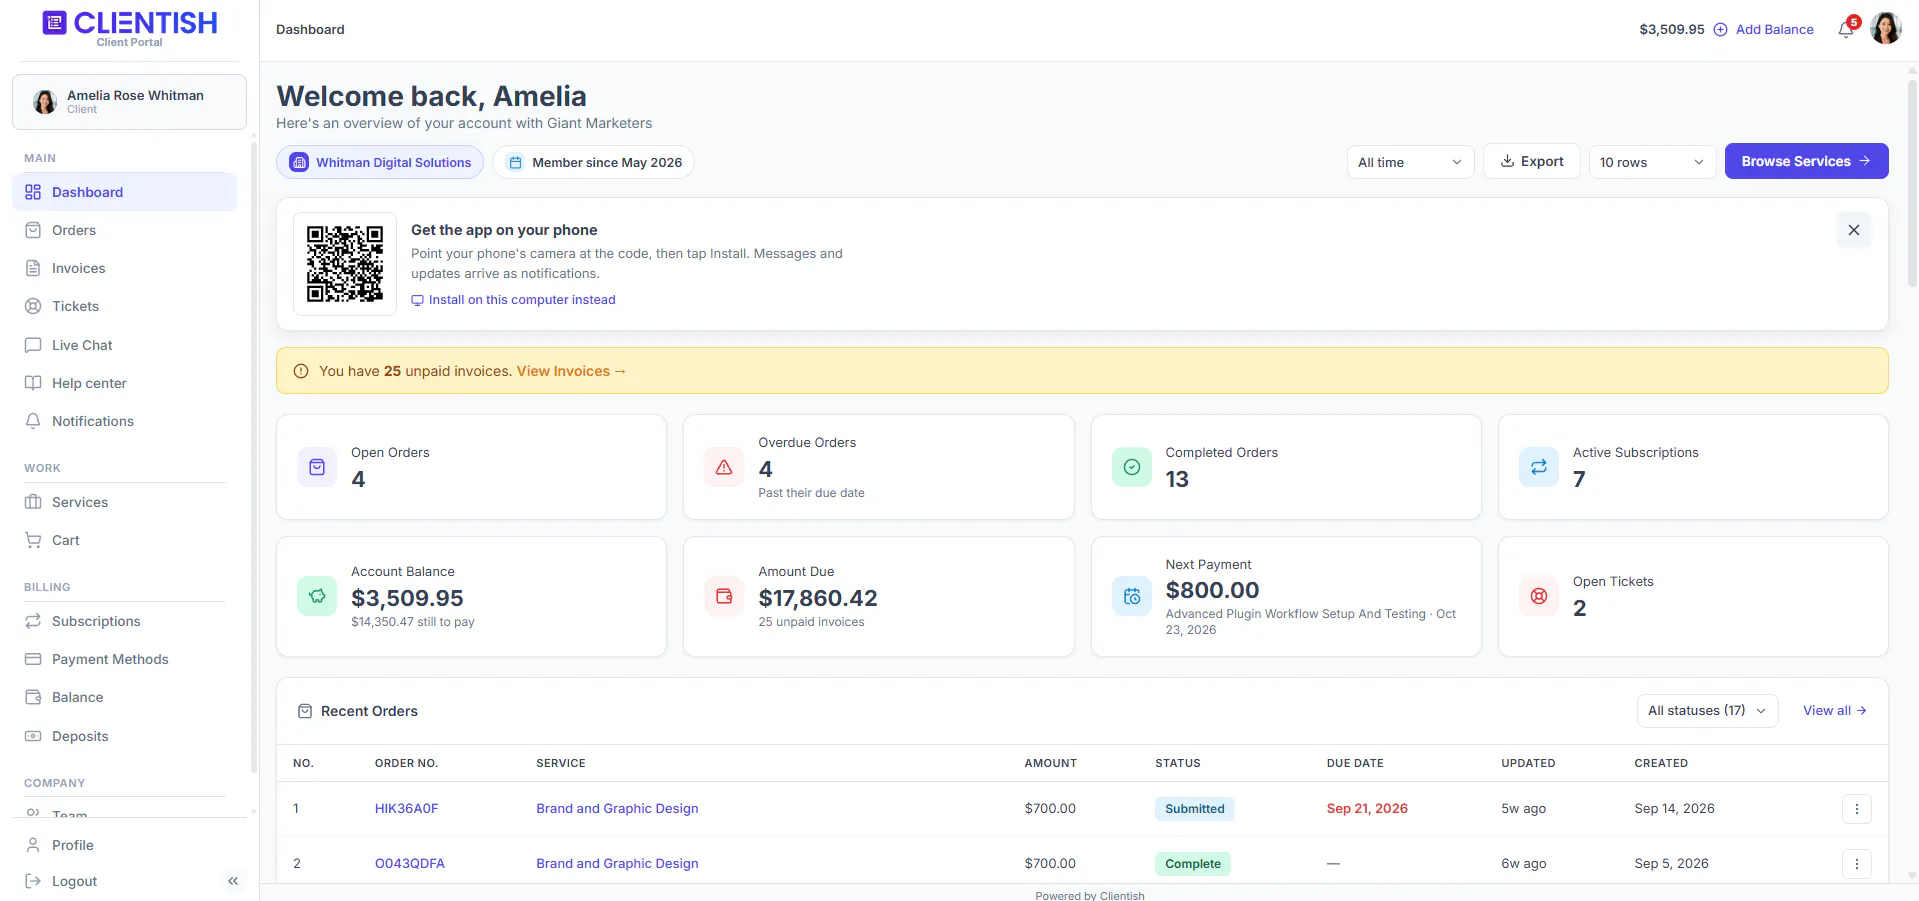
Task: Open row actions for order O043QDFA
Action: (1856, 864)
